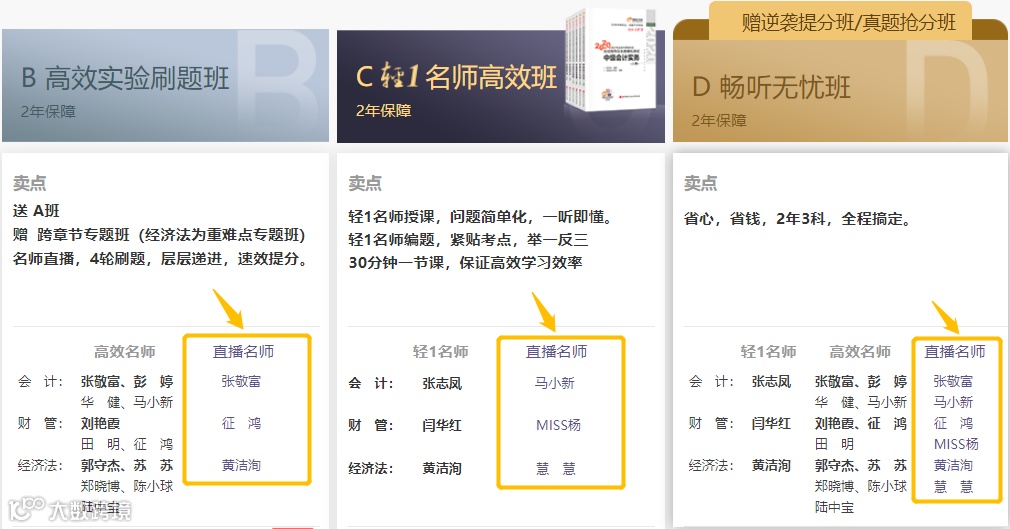Select the 高效名师 column header in D card
This screenshot has width=1010, height=529.
pos(860,352)
